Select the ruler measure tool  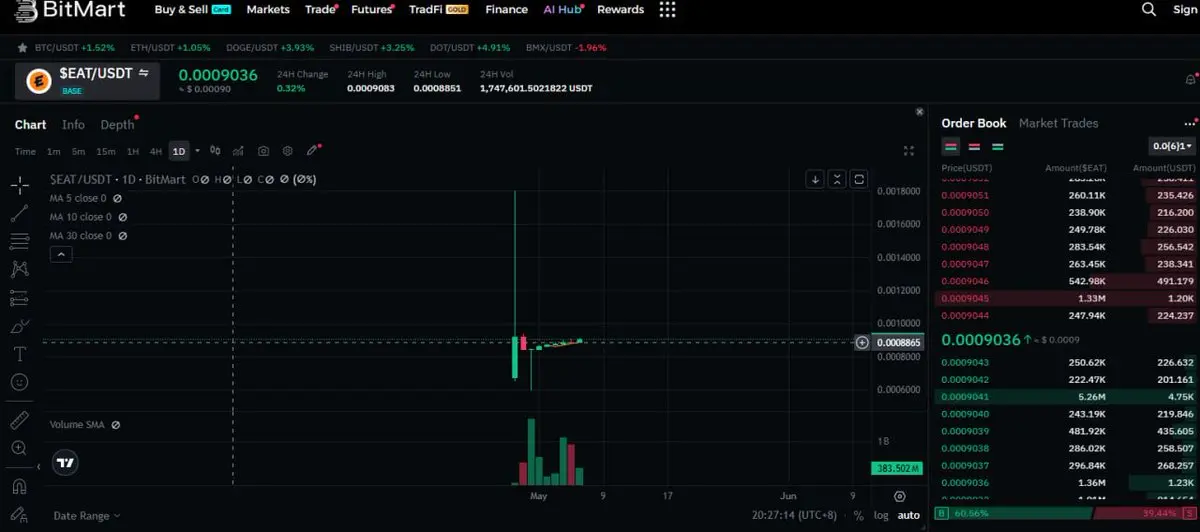pos(19,420)
